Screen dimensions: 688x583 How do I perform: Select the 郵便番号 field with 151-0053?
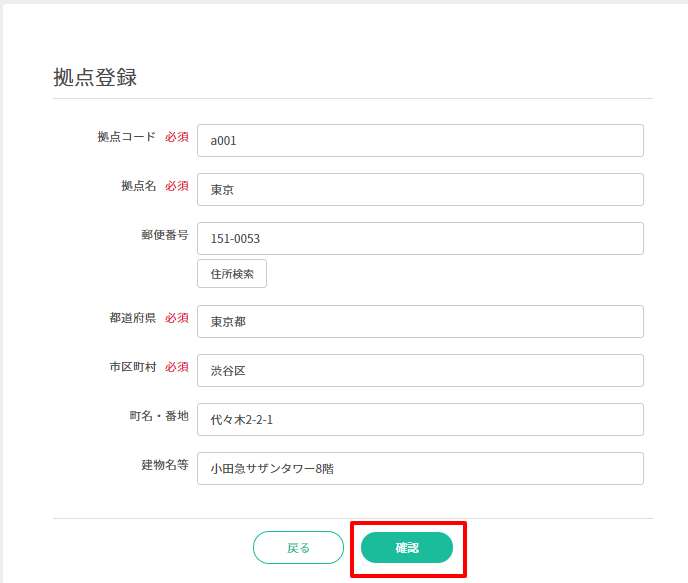coord(420,239)
